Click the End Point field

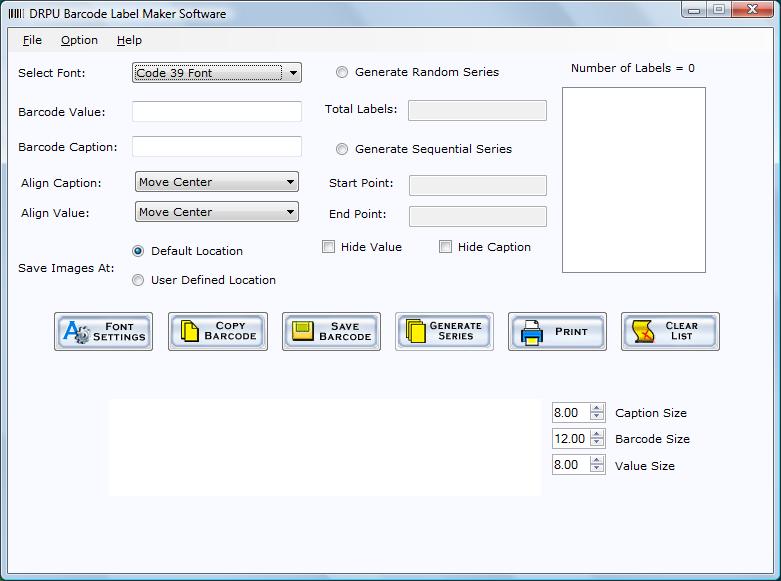[x=478, y=216]
